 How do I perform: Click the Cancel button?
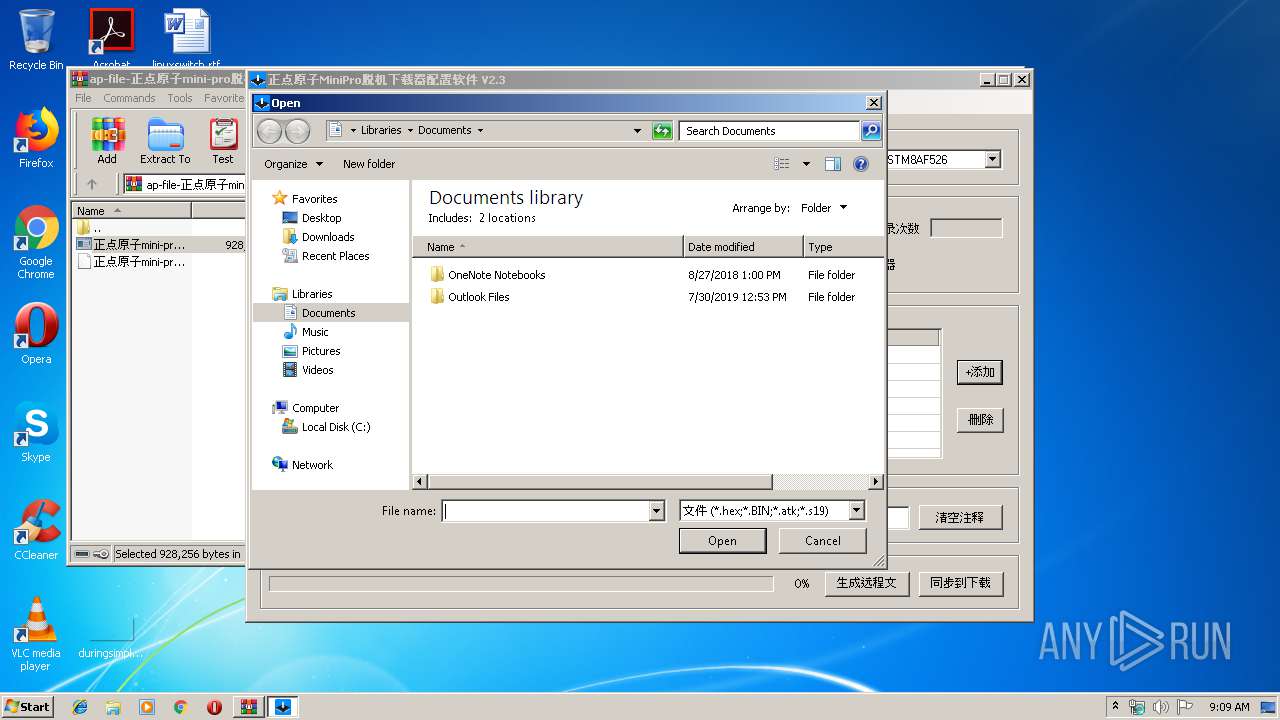click(x=823, y=541)
